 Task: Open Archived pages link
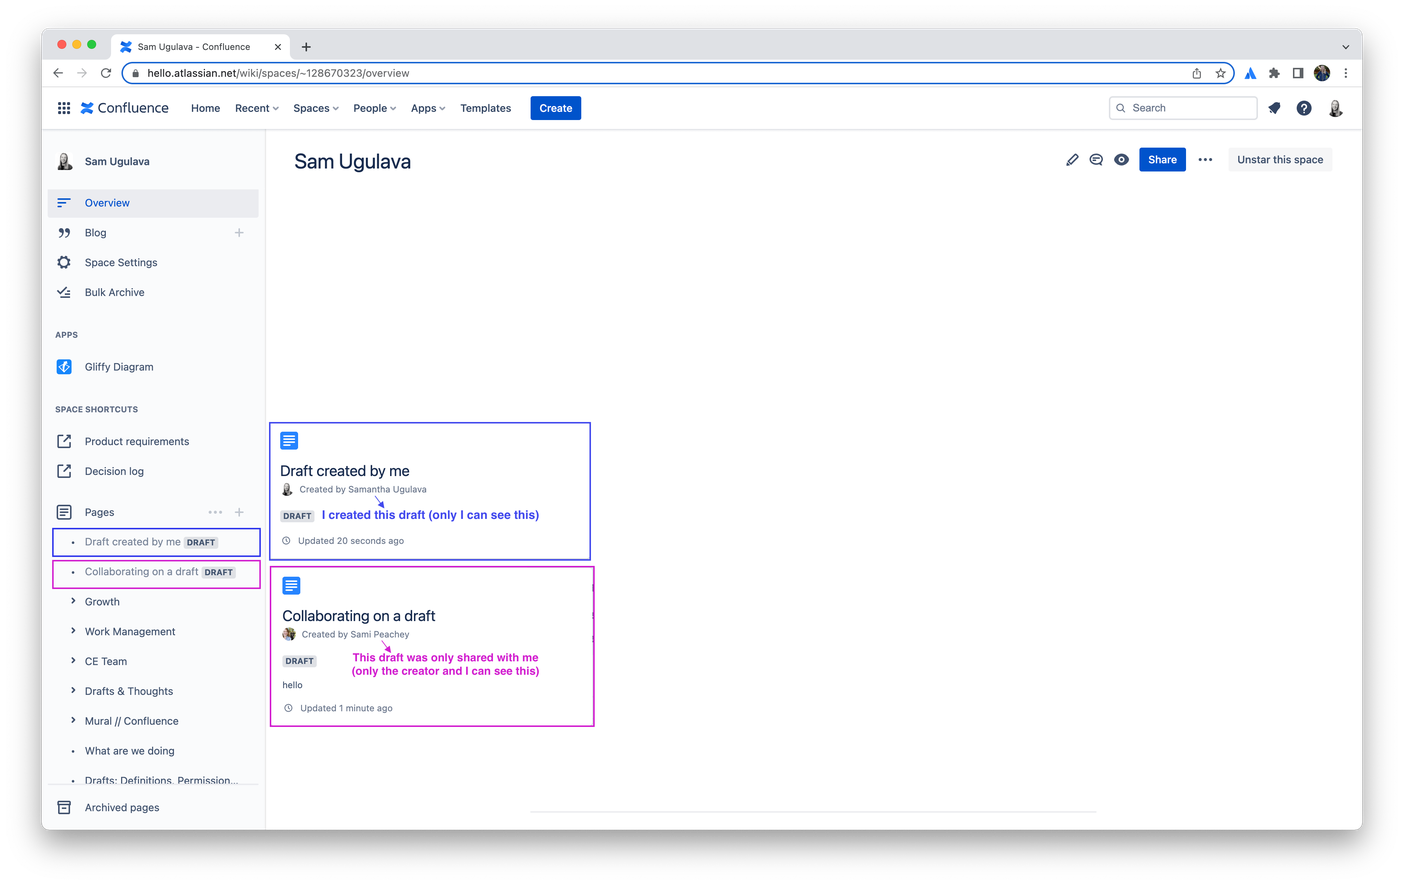coord(122,807)
